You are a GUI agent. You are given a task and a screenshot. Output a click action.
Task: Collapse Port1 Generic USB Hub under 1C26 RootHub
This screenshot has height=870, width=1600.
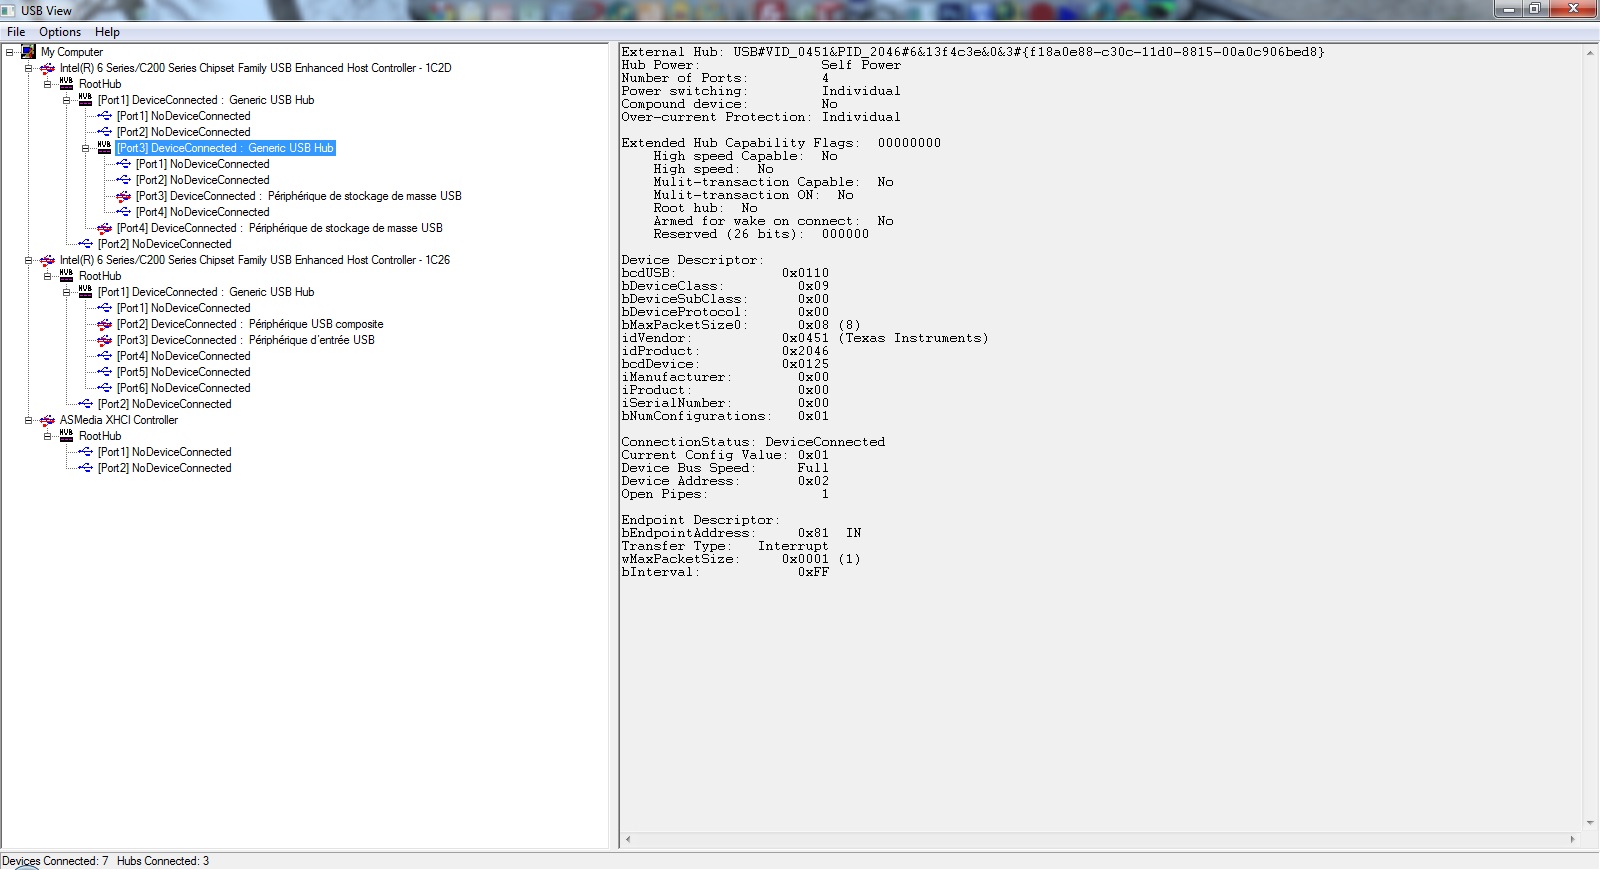[67, 292]
